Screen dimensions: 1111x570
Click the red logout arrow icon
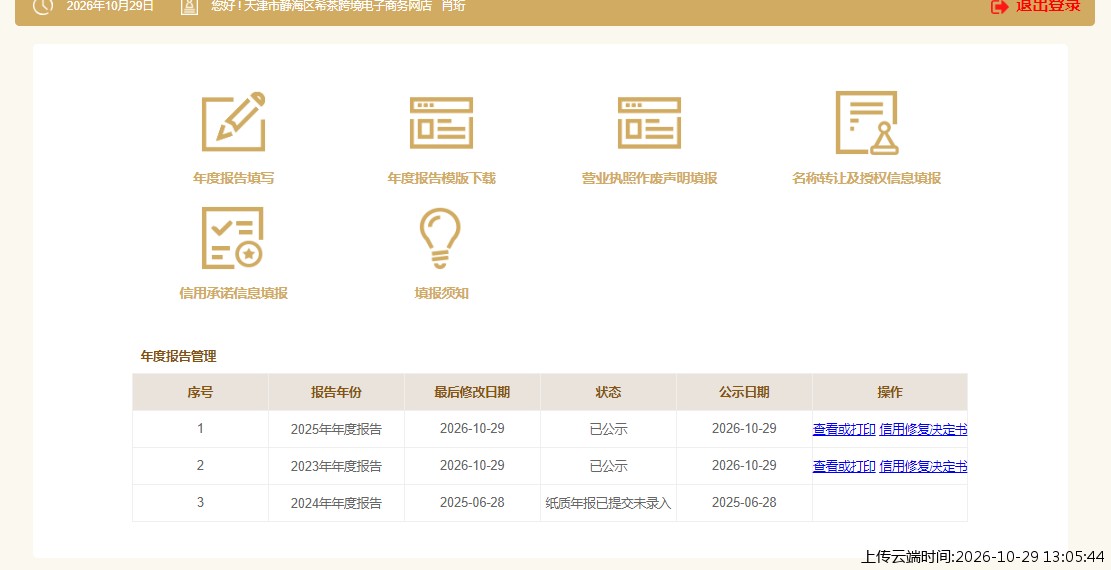click(x=999, y=6)
